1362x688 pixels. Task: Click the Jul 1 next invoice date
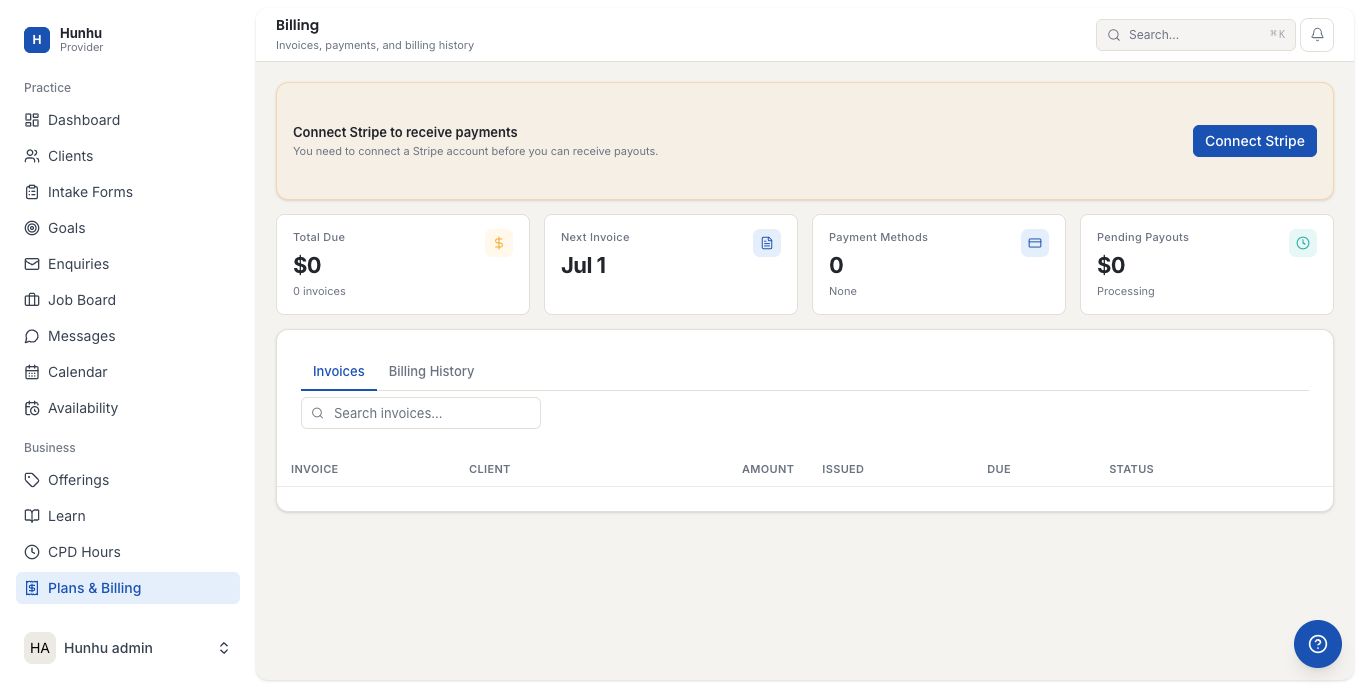click(584, 265)
